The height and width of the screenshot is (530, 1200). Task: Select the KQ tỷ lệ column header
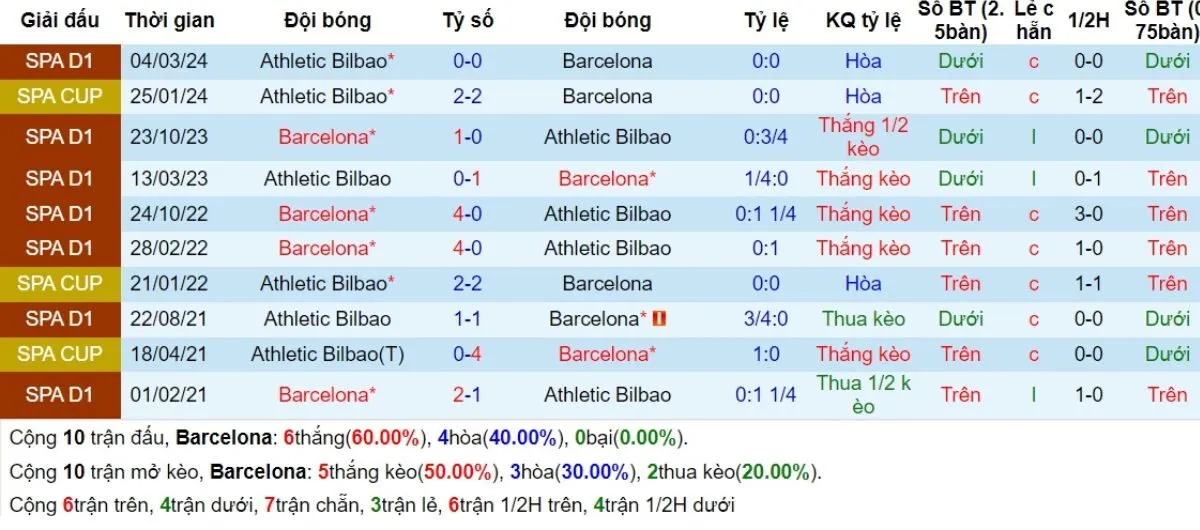[863, 20]
